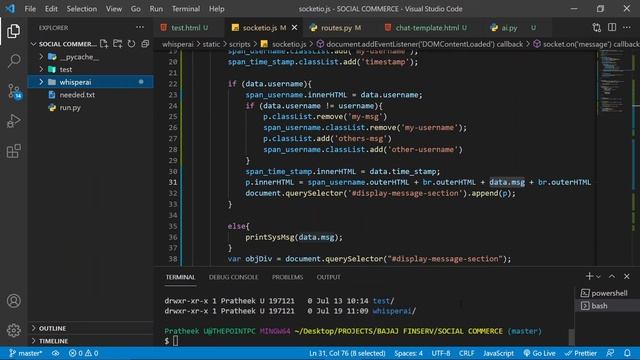Viewport: 640px width, 360px height.
Task: Click Ln 31, Col 76 position indicator
Action: (347, 353)
